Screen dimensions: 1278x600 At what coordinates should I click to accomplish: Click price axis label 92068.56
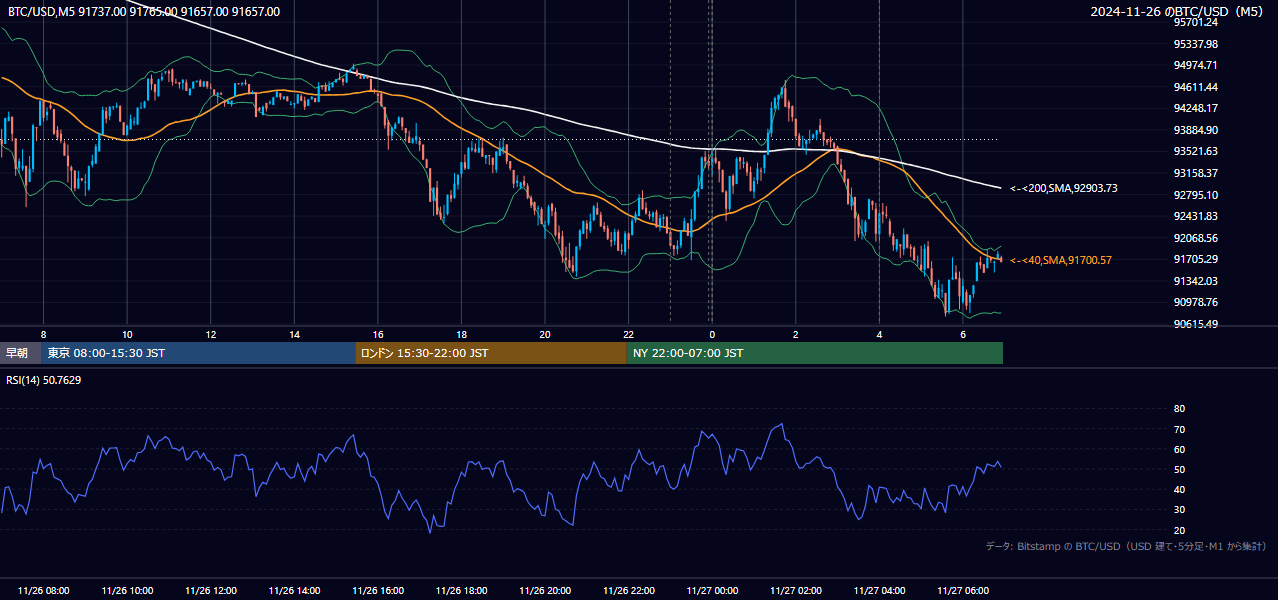tap(1195, 238)
